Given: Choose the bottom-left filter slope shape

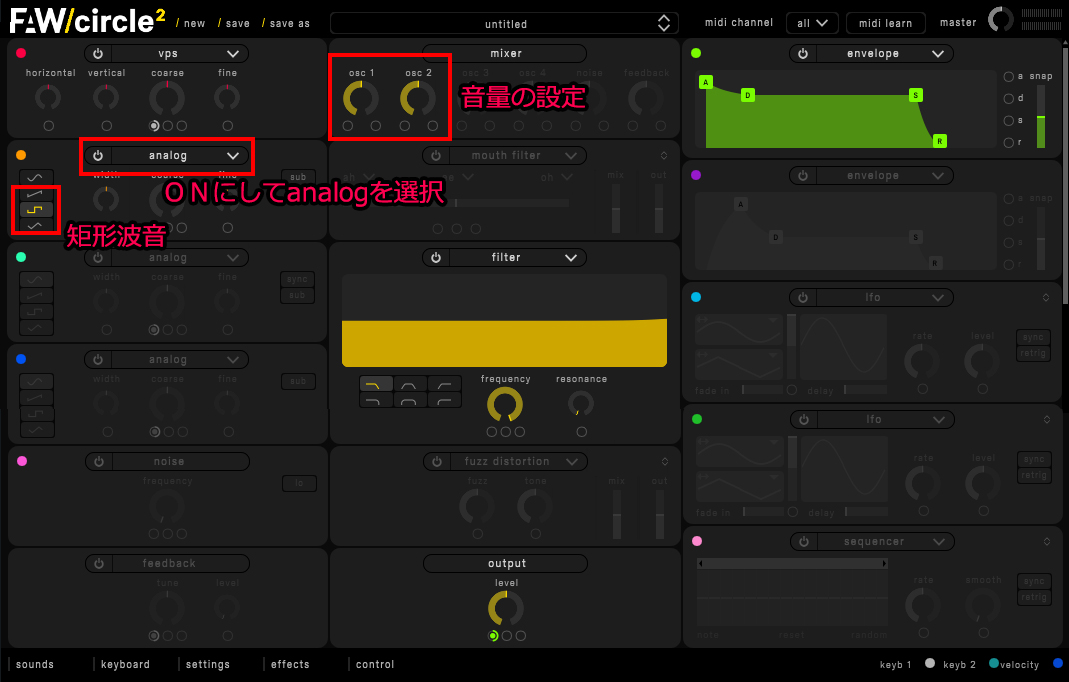Looking at the screenshot, I should [x=376, y=400].
